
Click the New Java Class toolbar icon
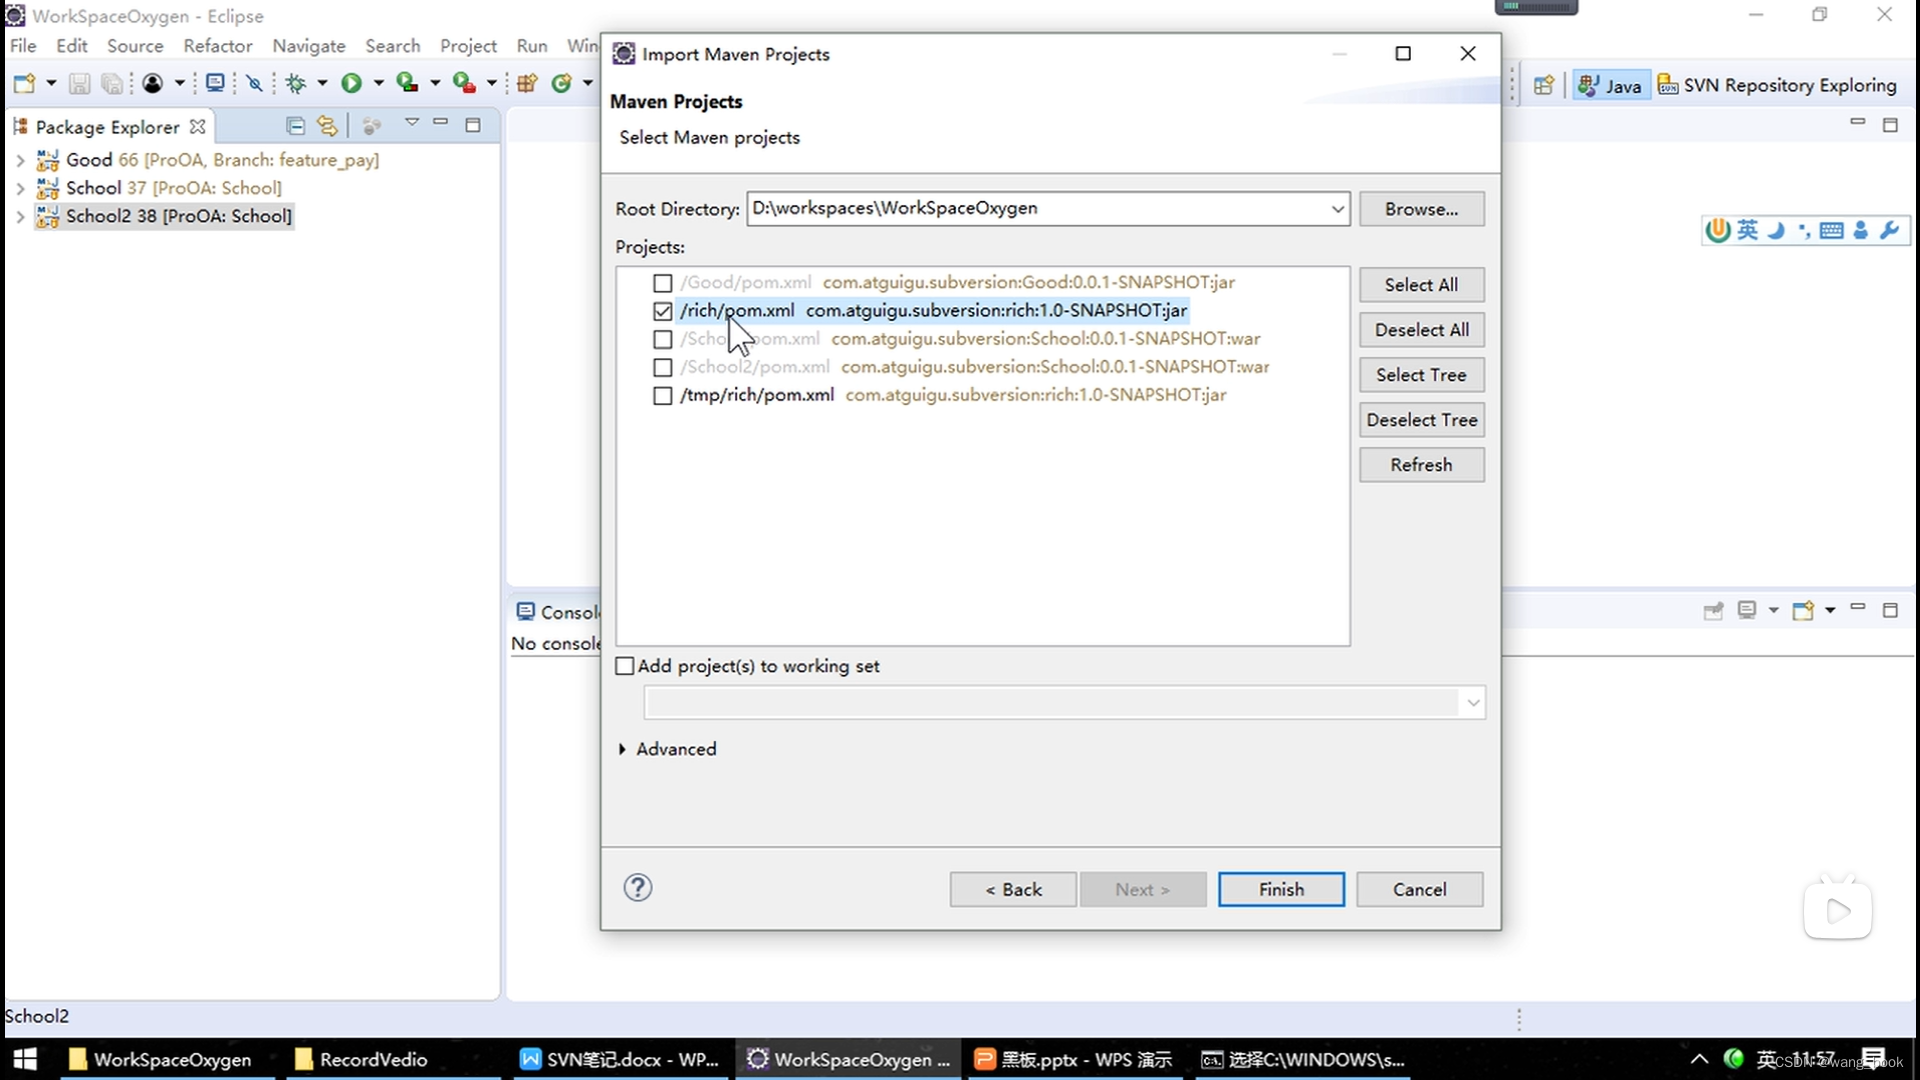(562, 84)
